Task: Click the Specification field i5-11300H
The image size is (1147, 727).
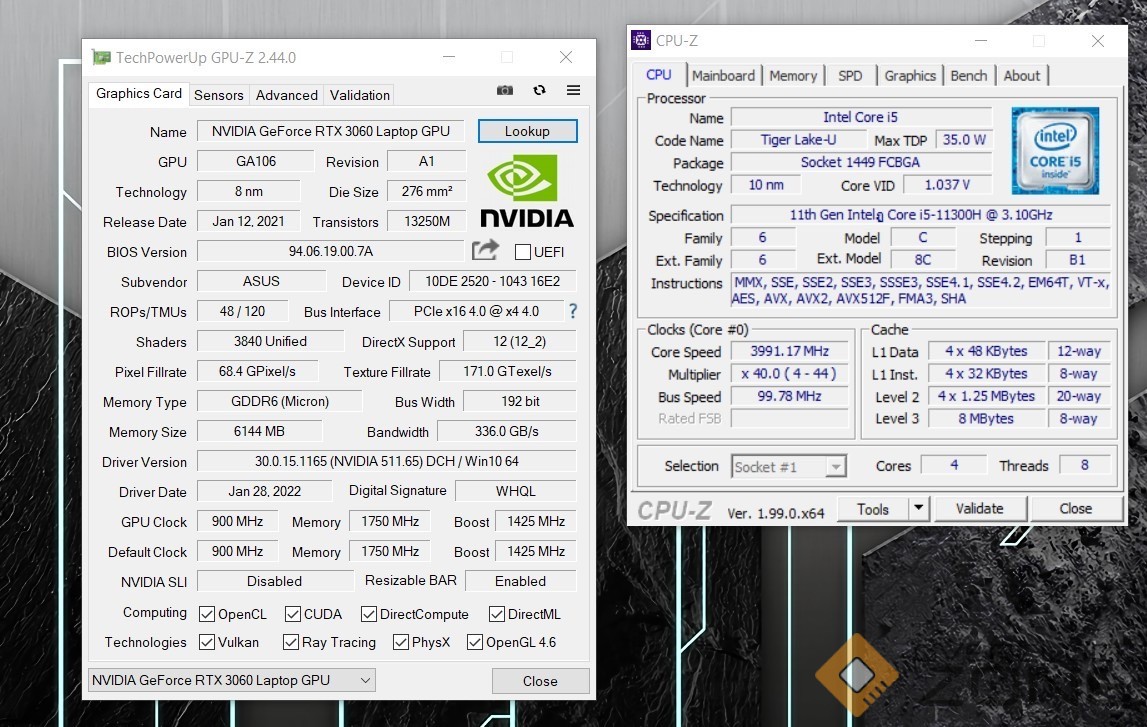Action: point(921,215)
